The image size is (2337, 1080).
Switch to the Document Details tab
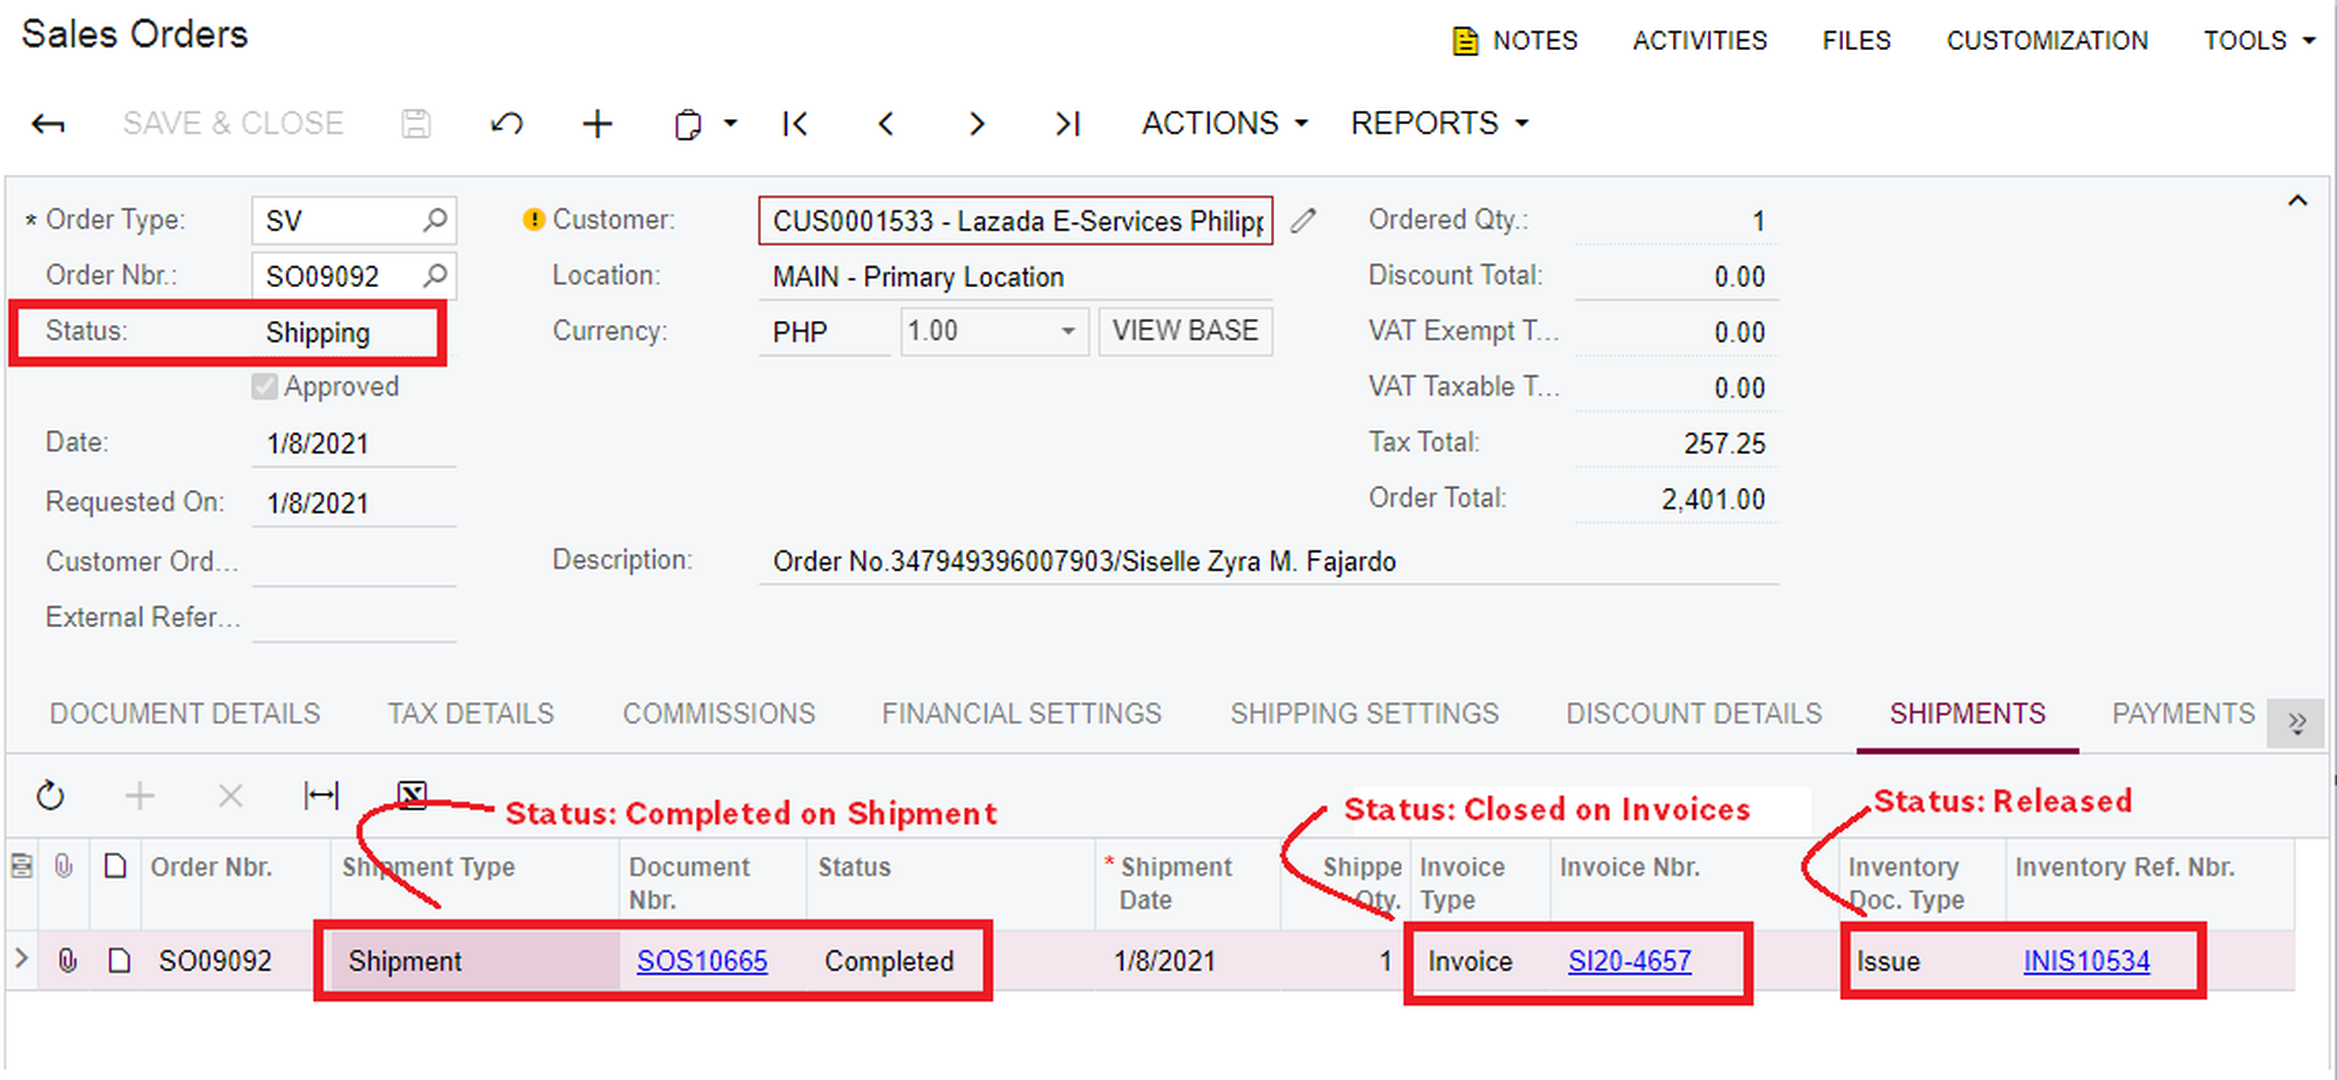click(x=185, y=714)
